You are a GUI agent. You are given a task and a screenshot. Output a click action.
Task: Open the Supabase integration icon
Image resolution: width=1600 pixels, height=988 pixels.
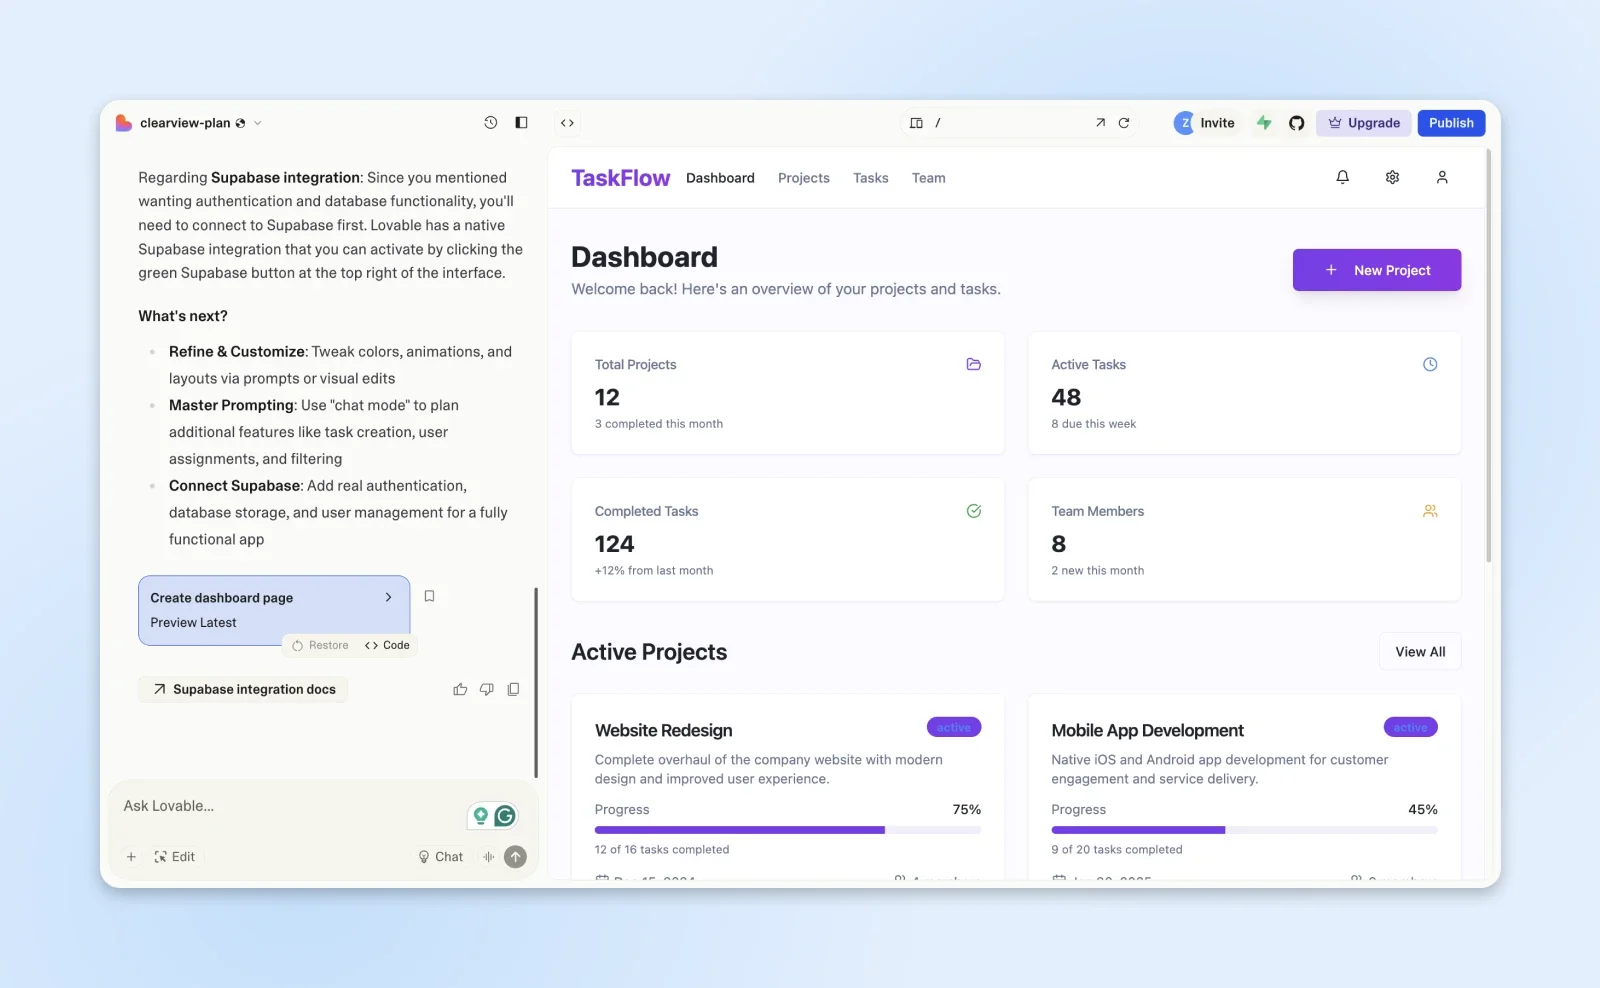tap(1264, 122)
